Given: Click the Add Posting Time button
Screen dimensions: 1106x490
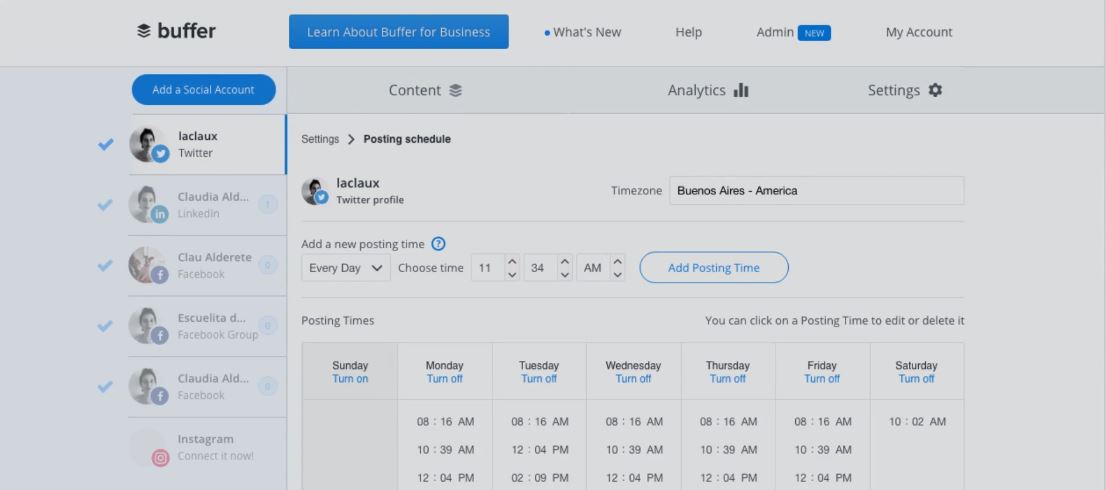Looking at the screenshot, I should [x=713, y=268].
